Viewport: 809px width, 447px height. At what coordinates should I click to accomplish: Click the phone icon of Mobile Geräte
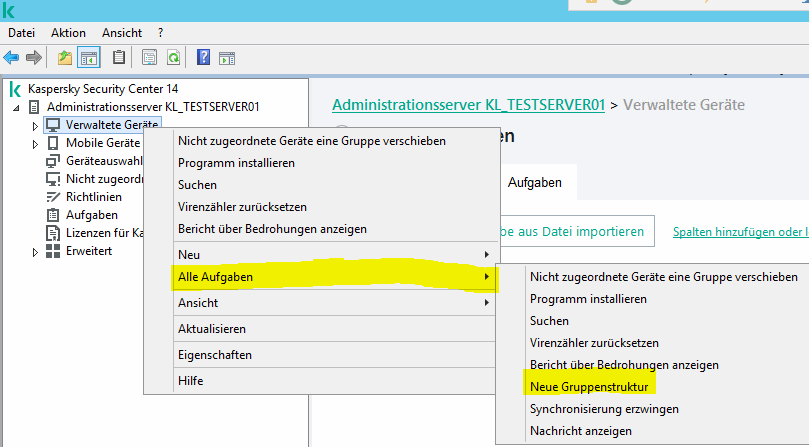pyautogui.click(x=53, y=142)
